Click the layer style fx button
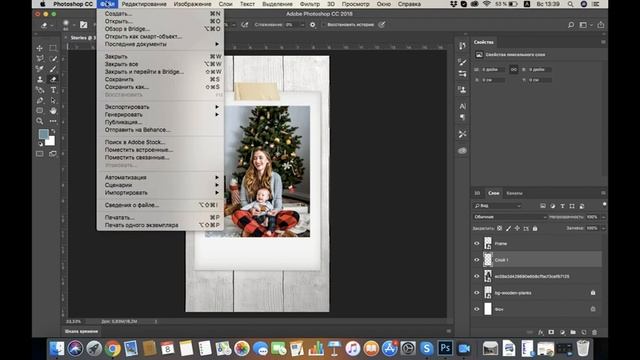 coord(541,332)
